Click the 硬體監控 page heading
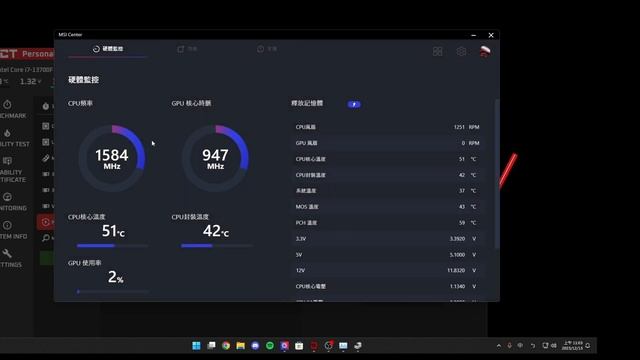640x360 pixels. click(83, 80)
